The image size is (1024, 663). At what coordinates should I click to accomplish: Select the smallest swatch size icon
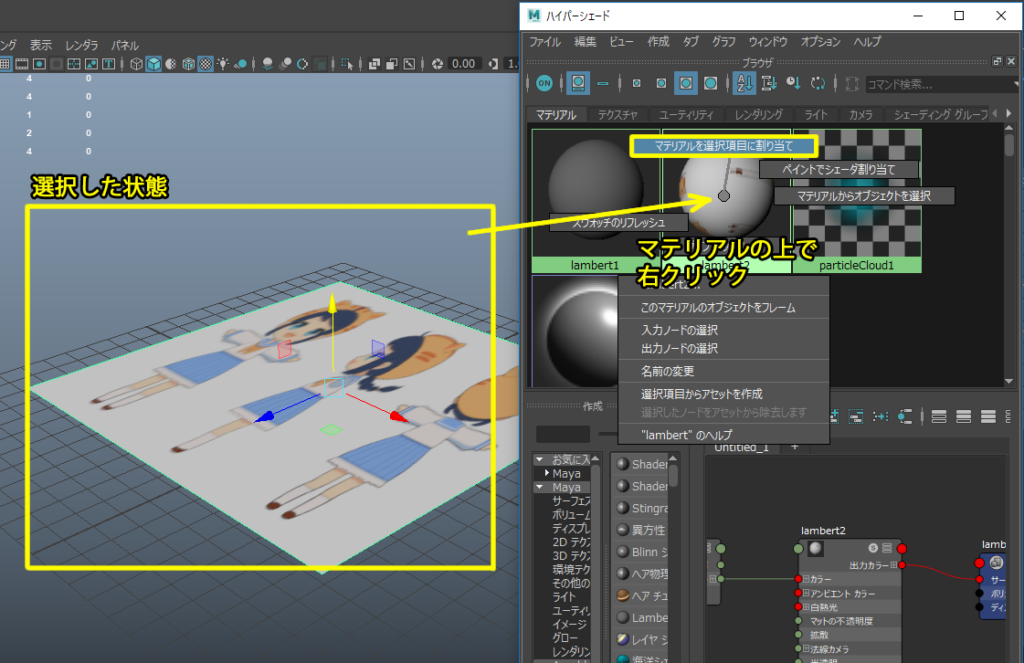click(637, 84)
